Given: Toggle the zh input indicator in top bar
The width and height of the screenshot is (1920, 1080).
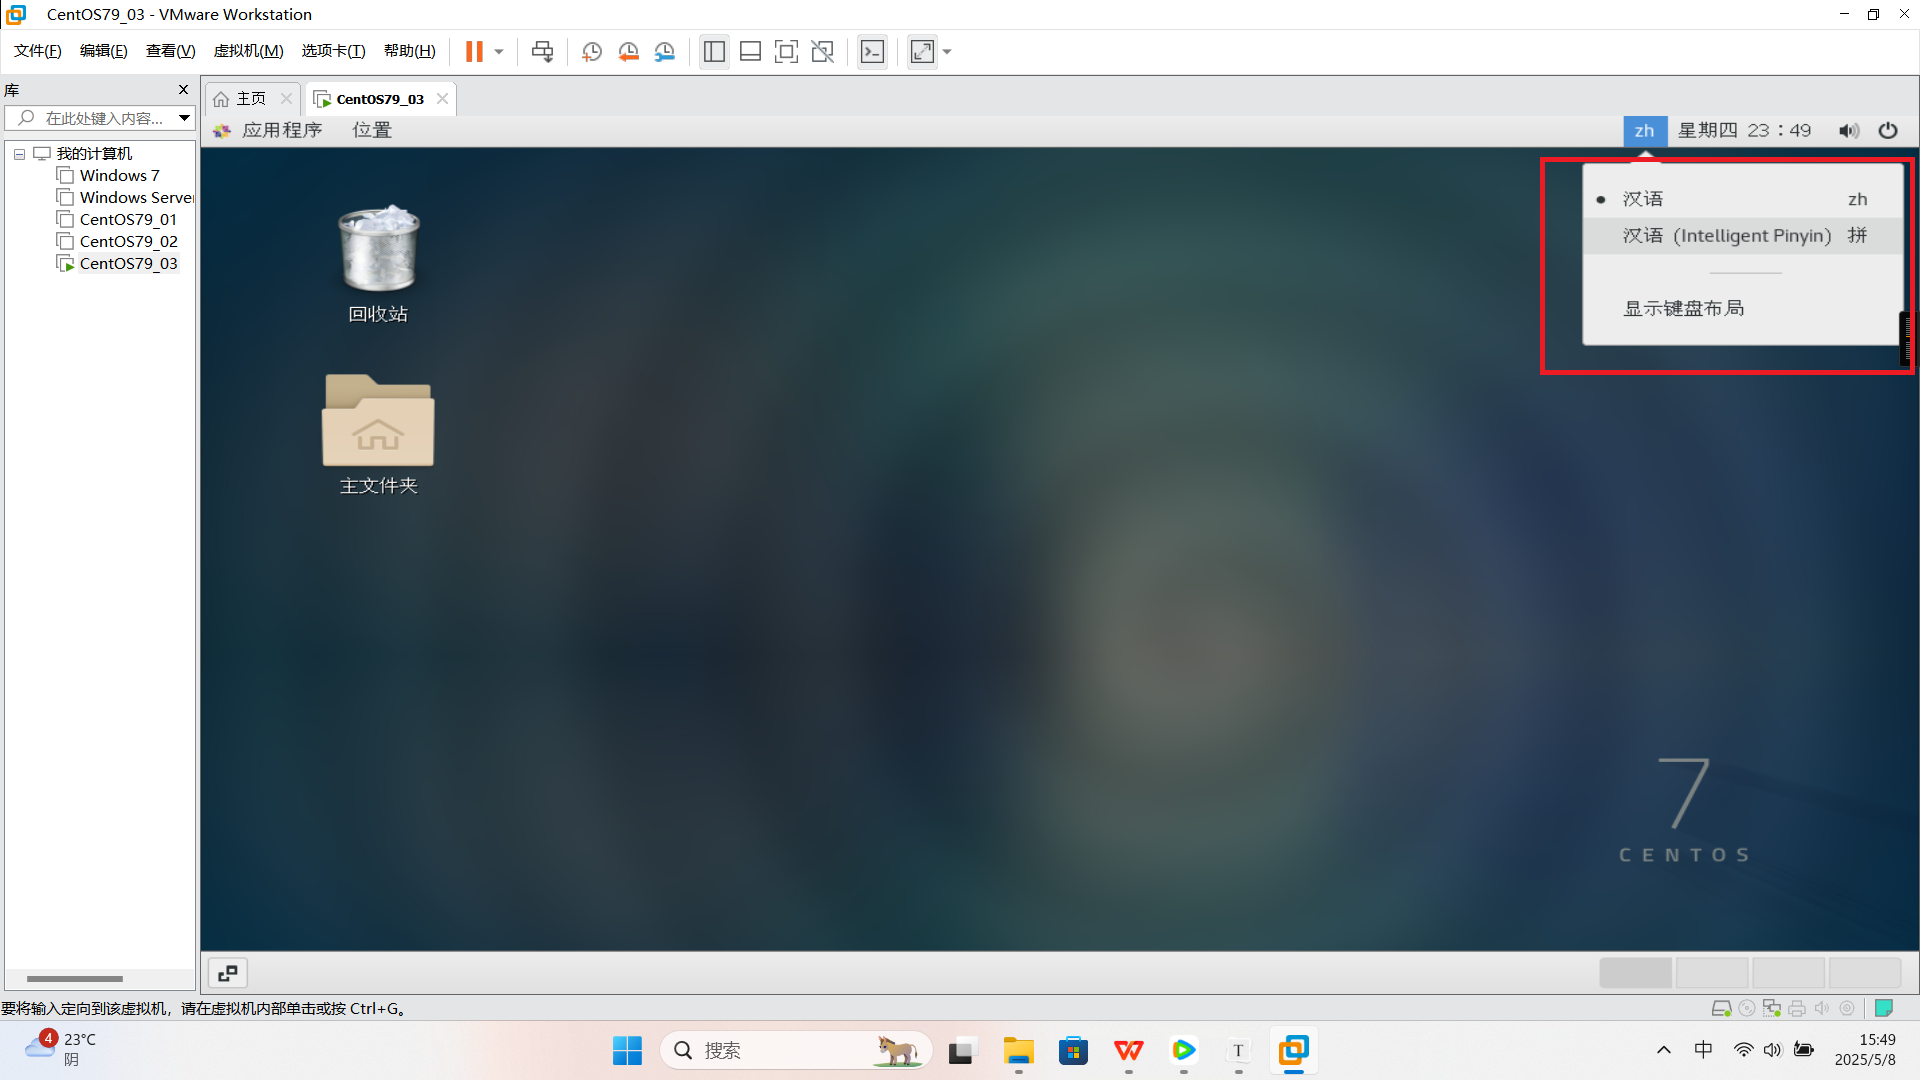Looking at the screenshot, I should [1644, 131].
